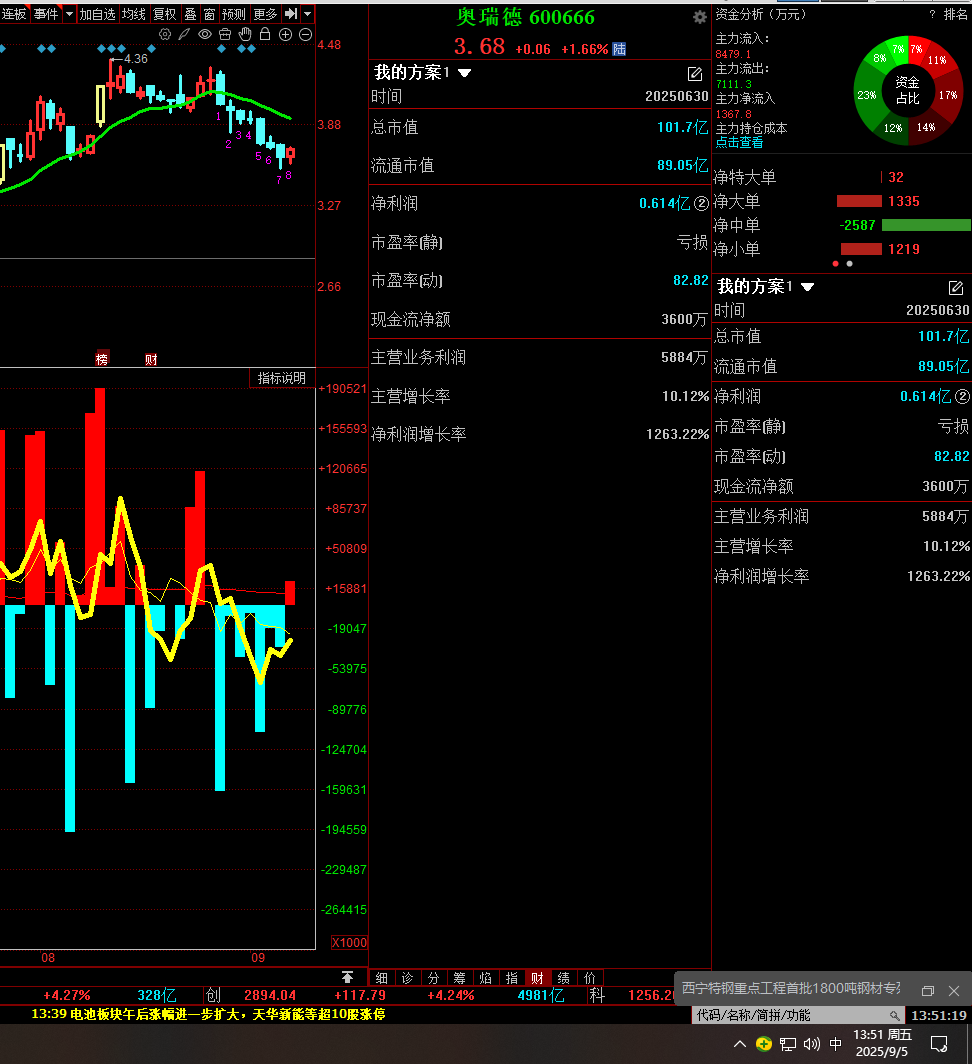Switch to 财 tab

(538, 978)
